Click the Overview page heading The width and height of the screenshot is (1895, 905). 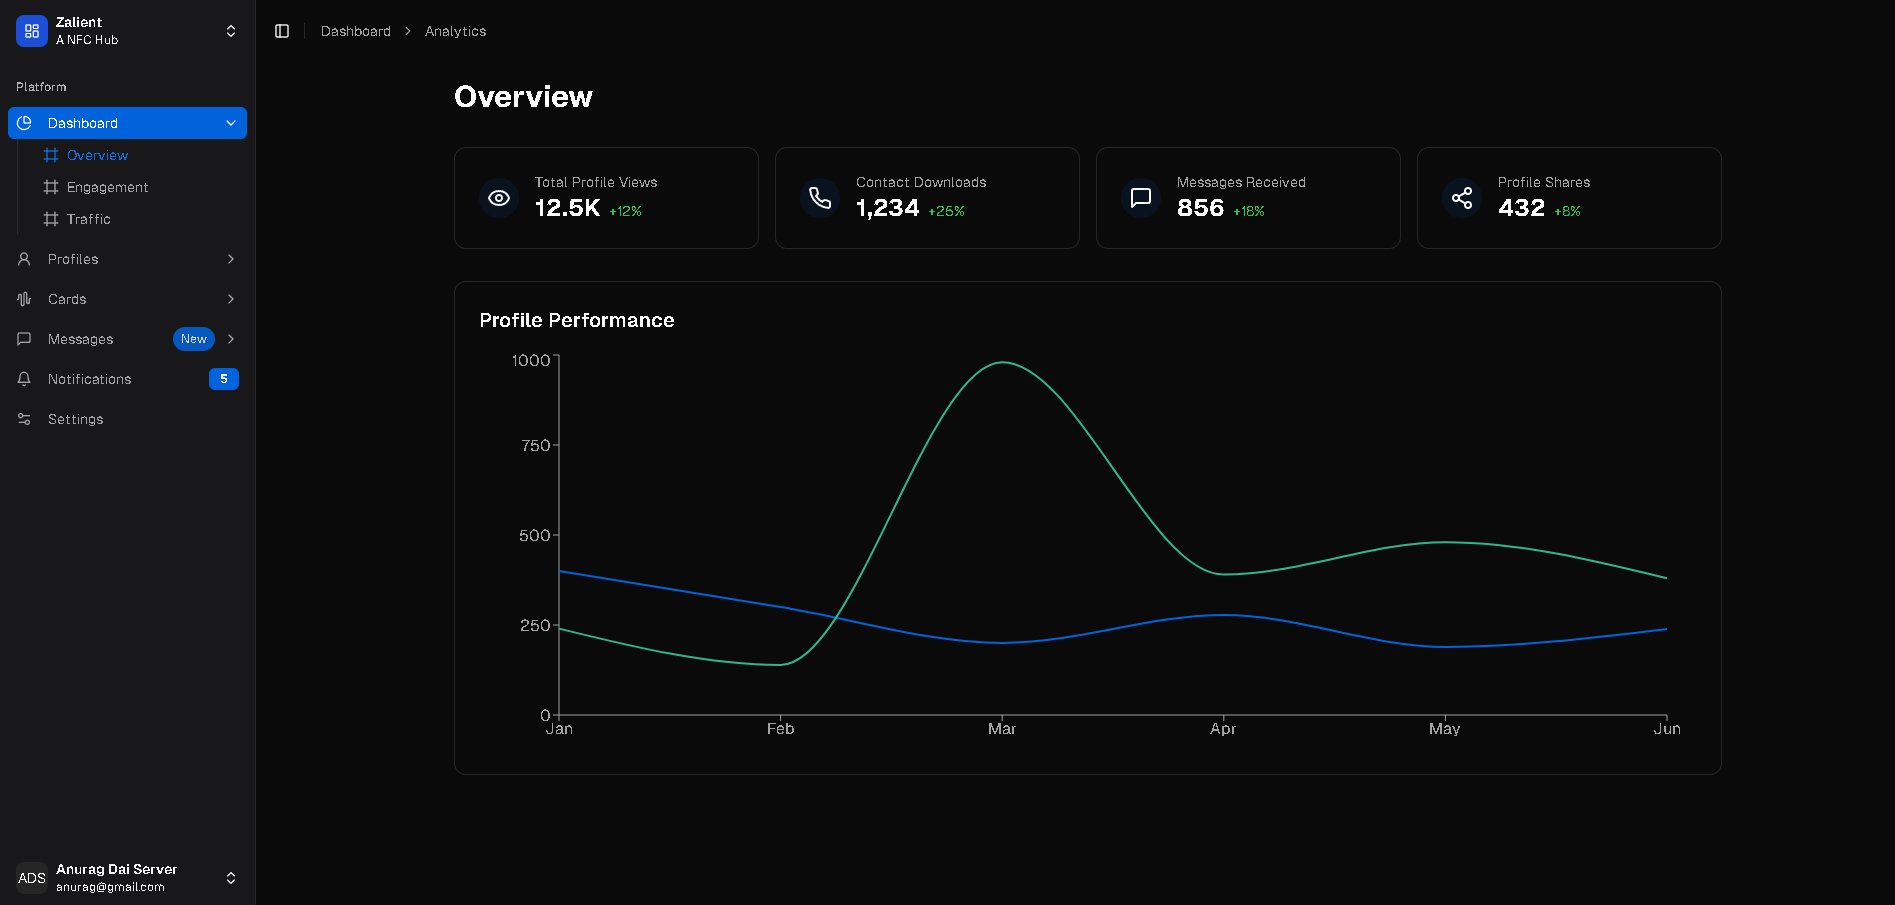523,96
